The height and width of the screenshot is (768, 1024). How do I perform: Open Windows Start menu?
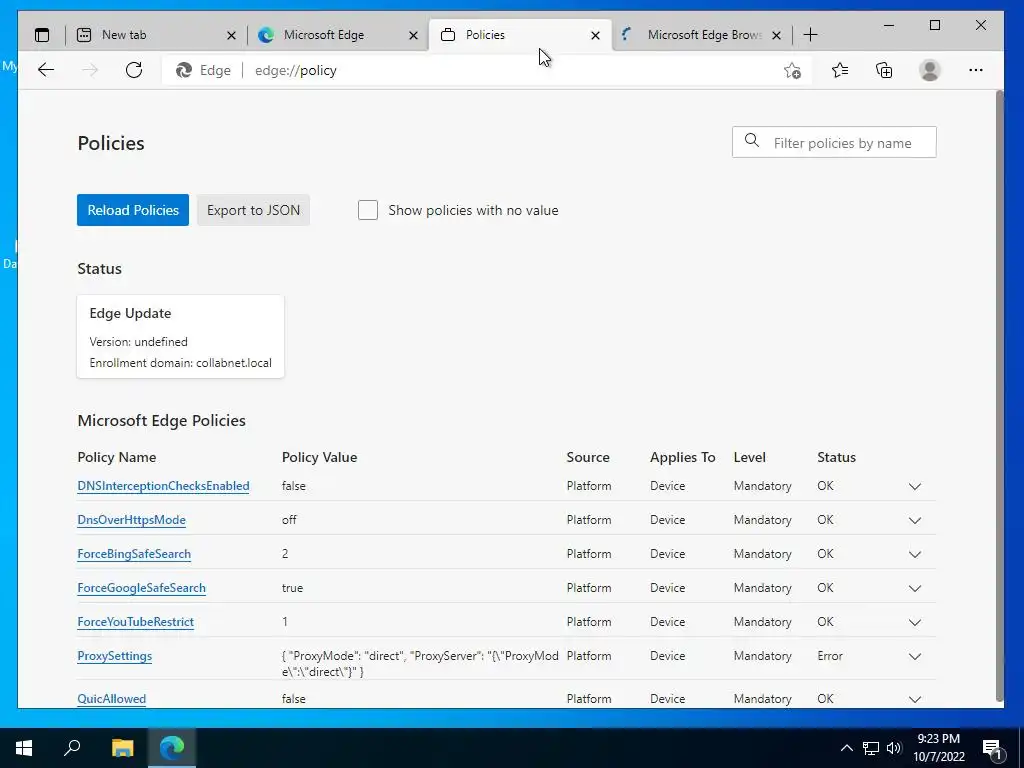(24, 748)
